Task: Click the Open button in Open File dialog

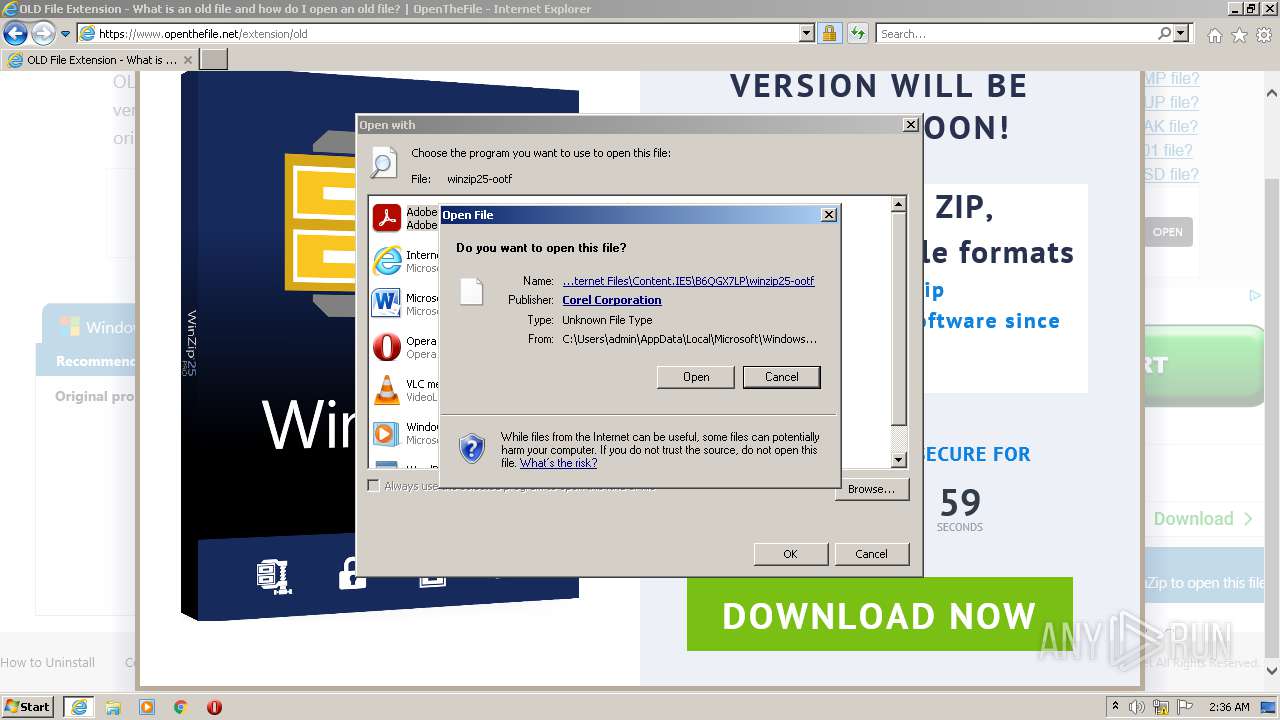Action: pyautogui.click(x=696, y=377)
